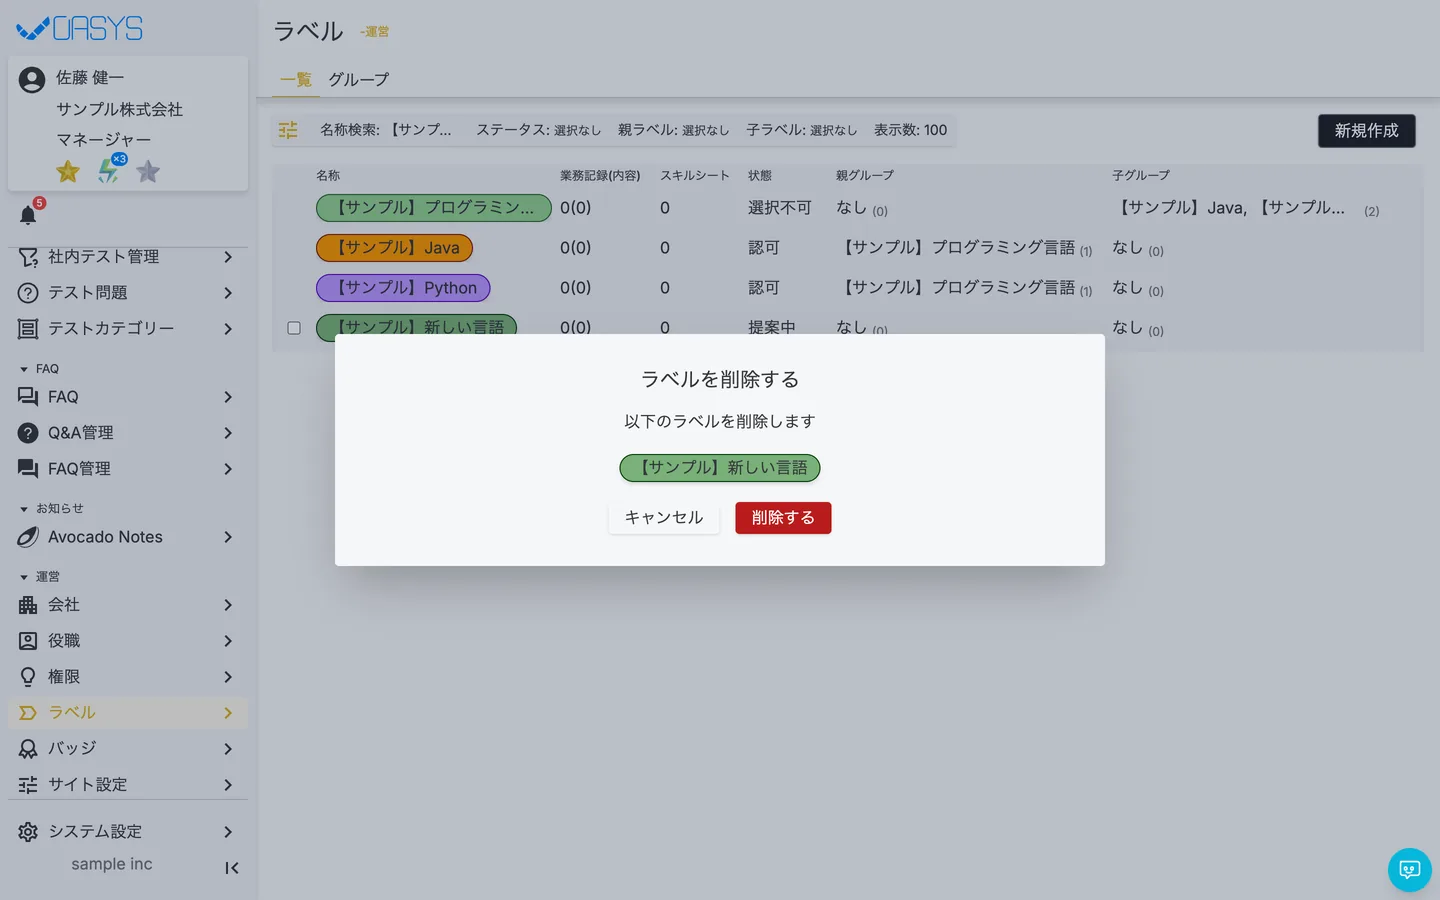
Task: Click the orange Java label chip
Action: click(x=394, y=248)
